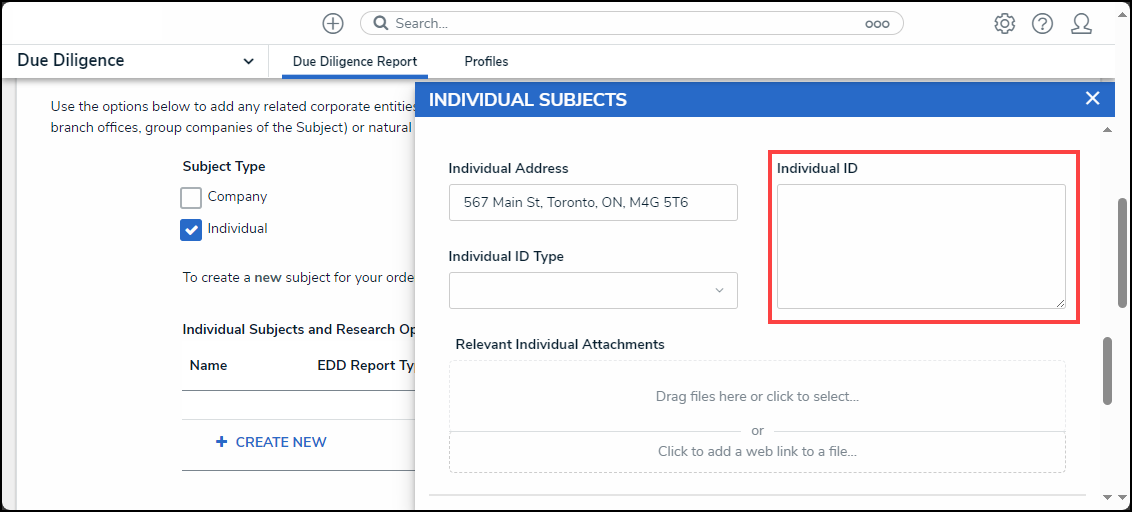Viewport: 1132px width, 512px height.
Task: Click the search magnifier icon
Action: click(380, 23)
